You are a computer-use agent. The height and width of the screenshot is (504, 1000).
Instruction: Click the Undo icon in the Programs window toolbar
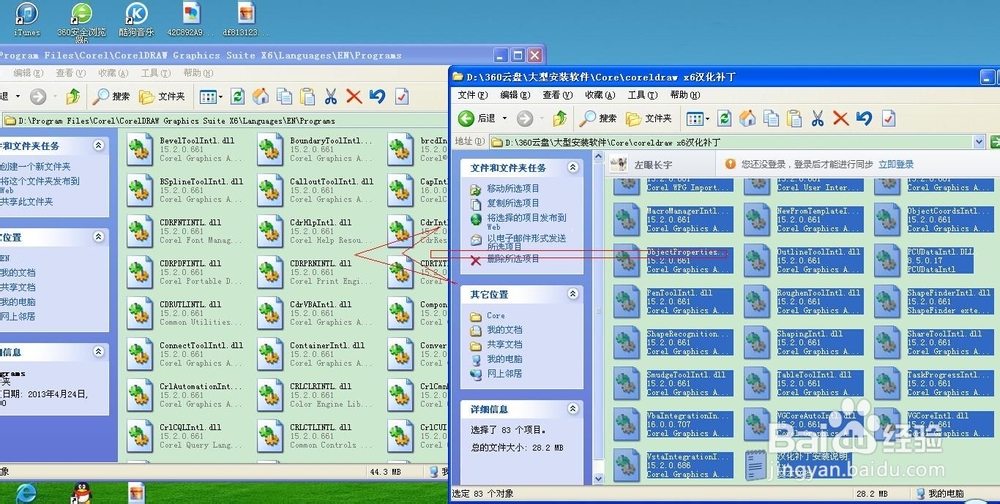pos(378,96)
